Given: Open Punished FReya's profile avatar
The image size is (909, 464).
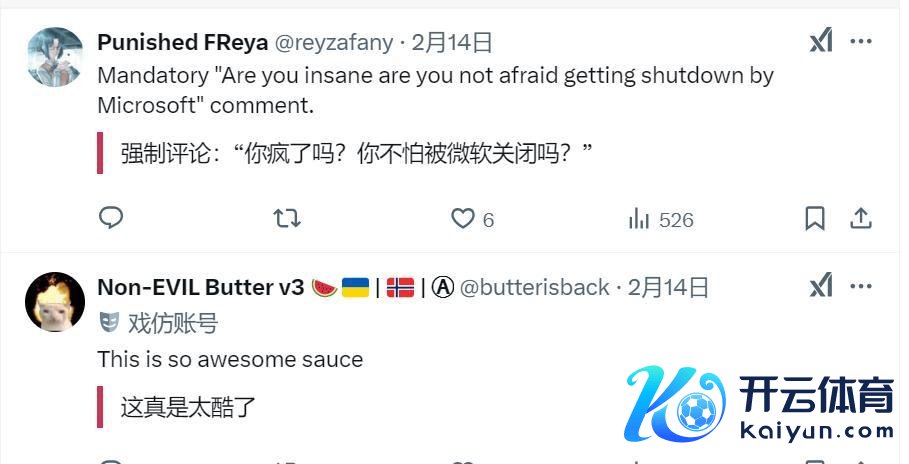Looking at the screenshot, I should (55, 57).
